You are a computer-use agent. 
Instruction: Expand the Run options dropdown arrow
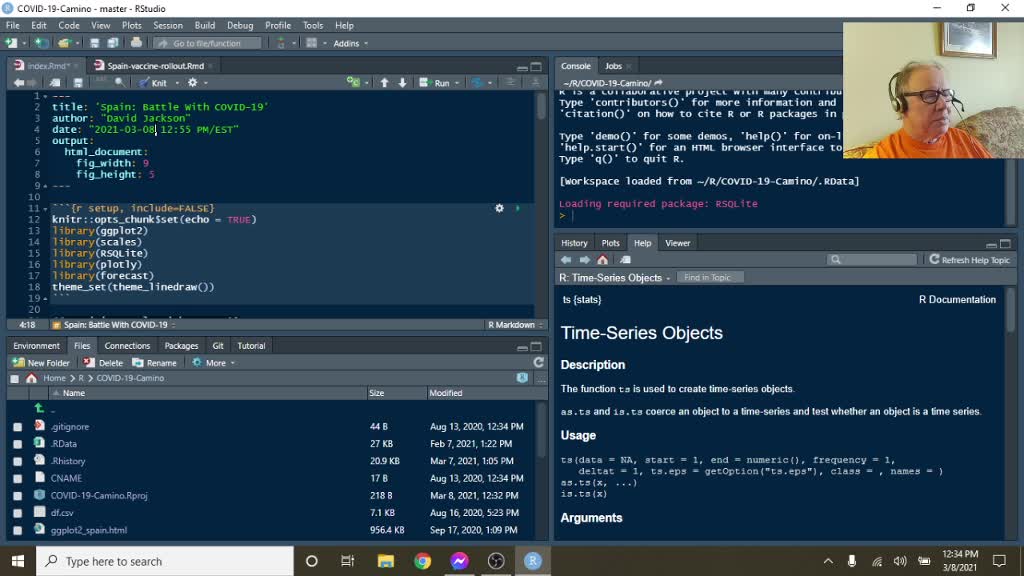point(456,83)
